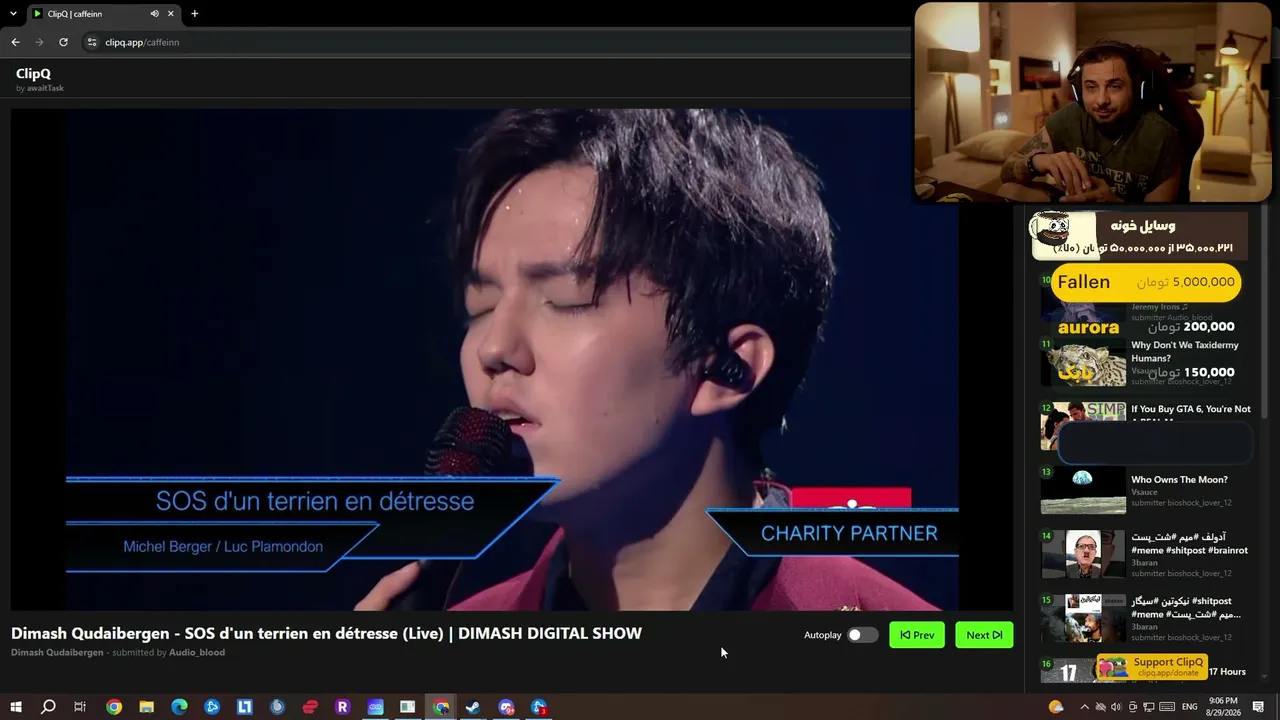
Task: Launch Google Chrome from the taskbar
Action: 114,707
